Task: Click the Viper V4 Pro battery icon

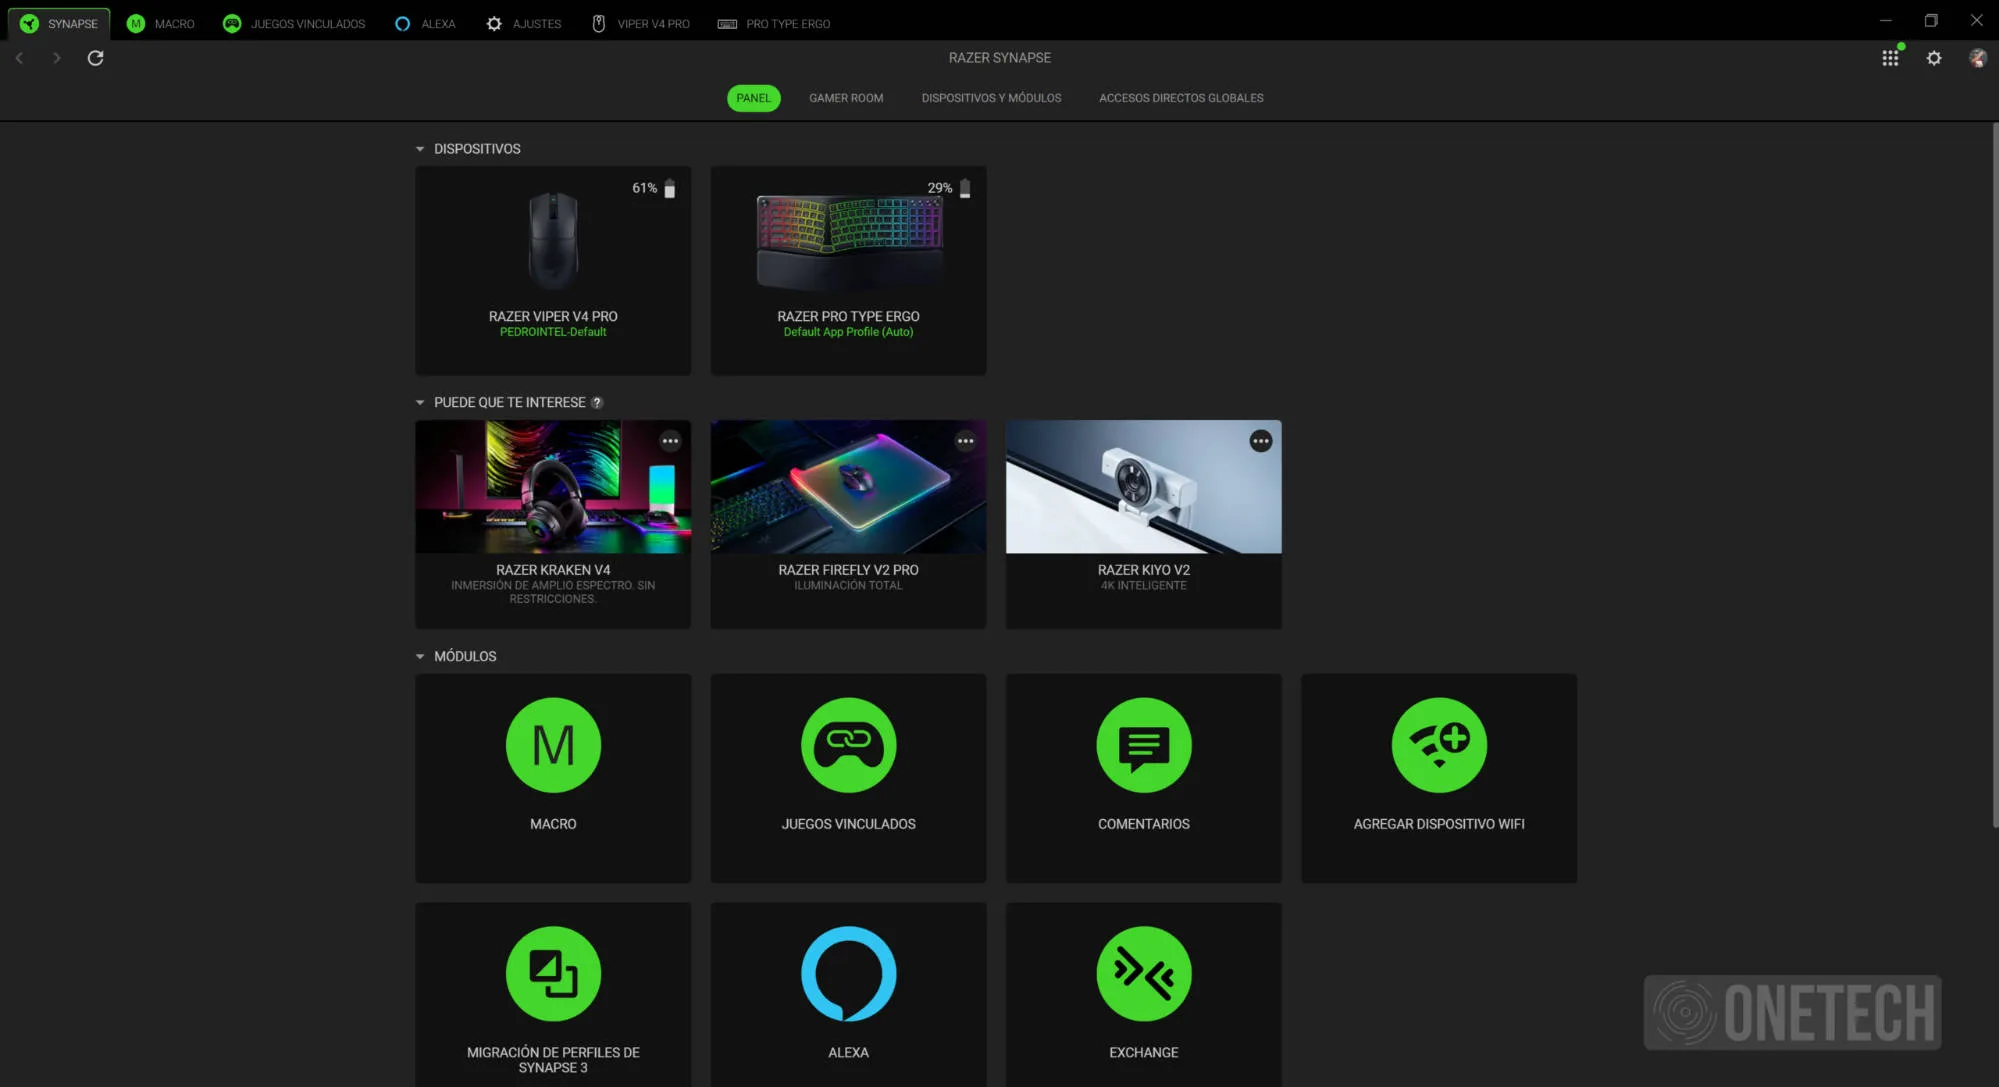Action: (670, 189)
